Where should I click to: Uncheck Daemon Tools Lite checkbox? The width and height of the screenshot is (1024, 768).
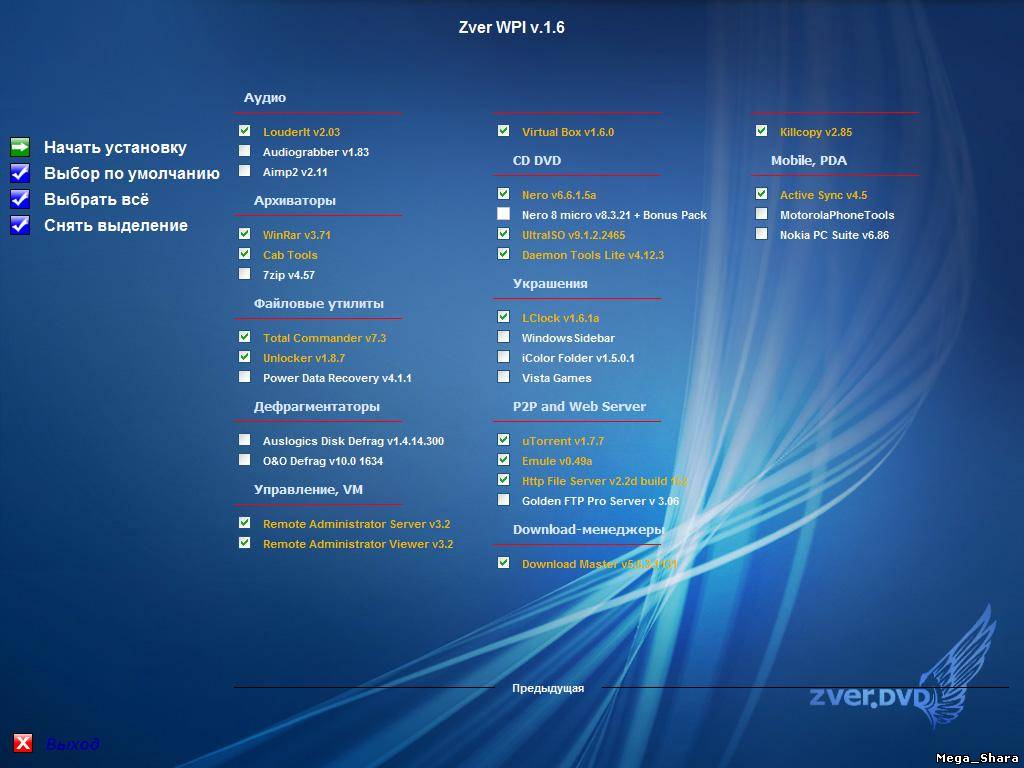tap(503, 254)
